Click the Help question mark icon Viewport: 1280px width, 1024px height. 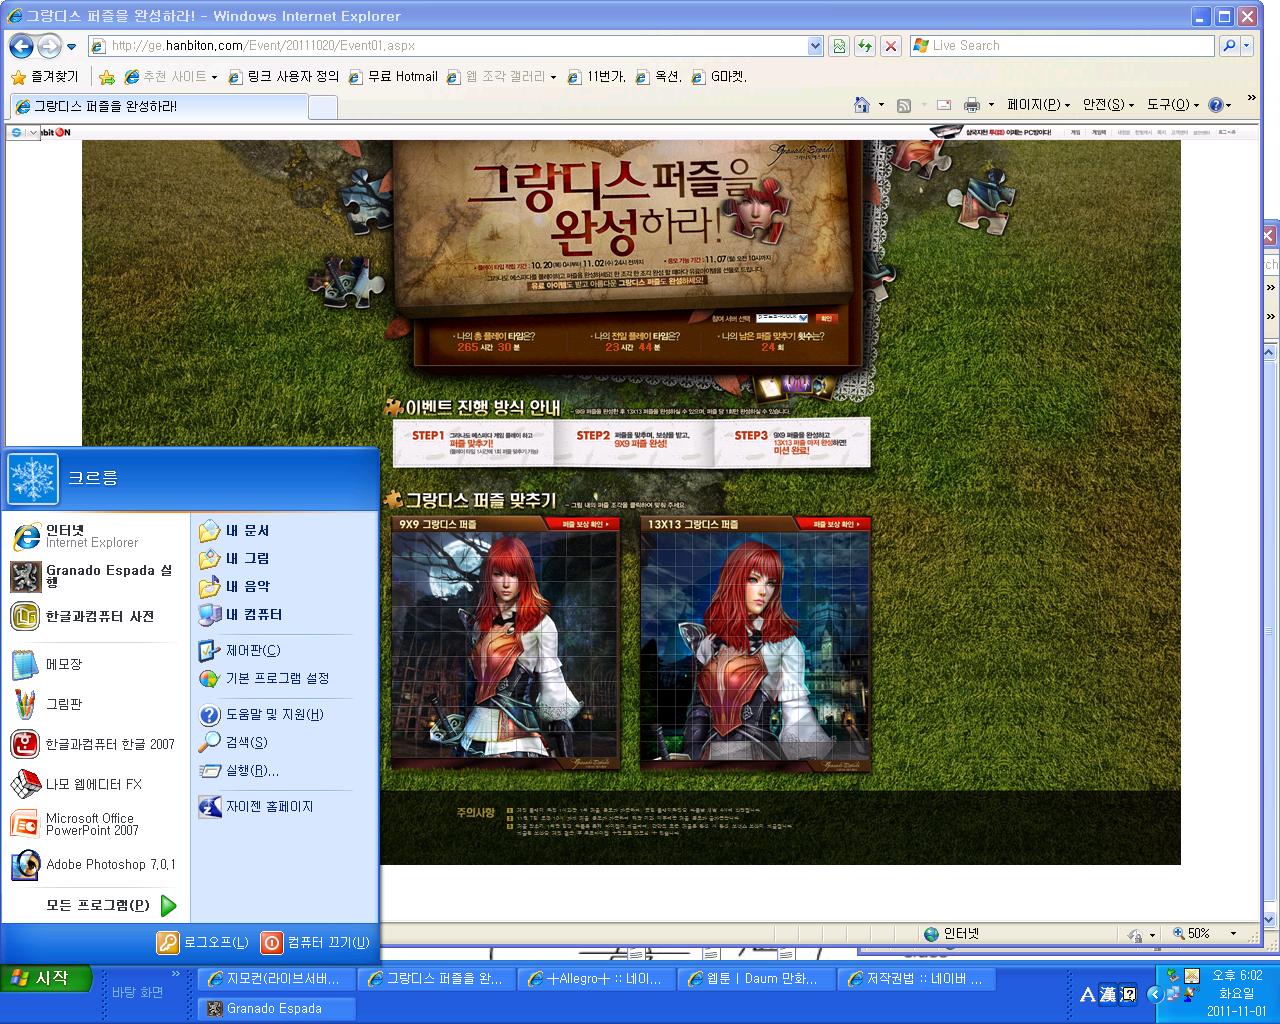pyautogui.click(x=1216, y=105)
